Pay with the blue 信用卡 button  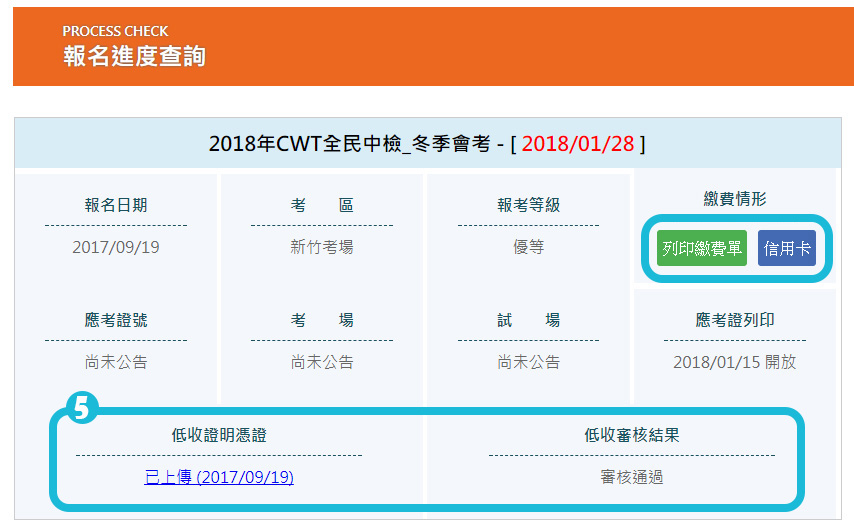[x=787, y=249]
